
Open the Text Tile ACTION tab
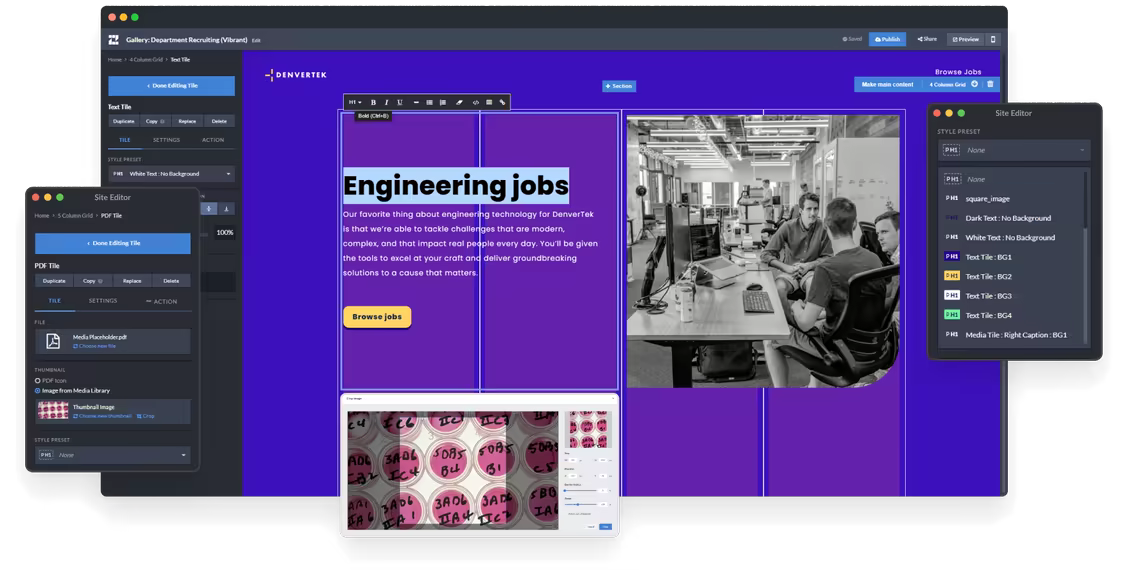click(x=213, y=140)
